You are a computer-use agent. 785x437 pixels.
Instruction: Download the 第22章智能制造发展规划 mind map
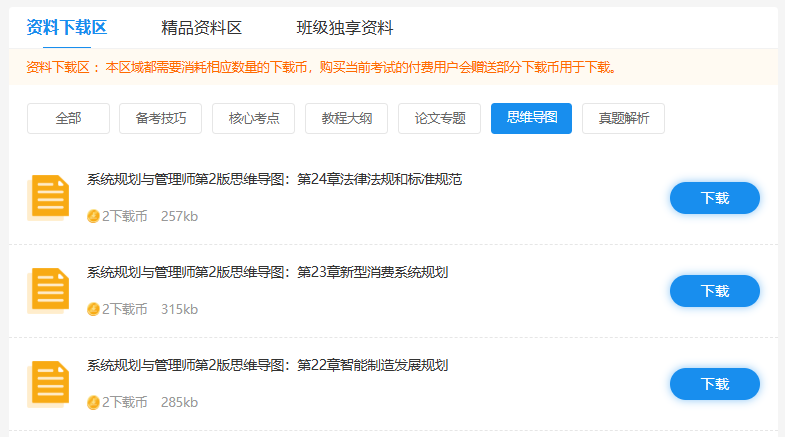714,384
